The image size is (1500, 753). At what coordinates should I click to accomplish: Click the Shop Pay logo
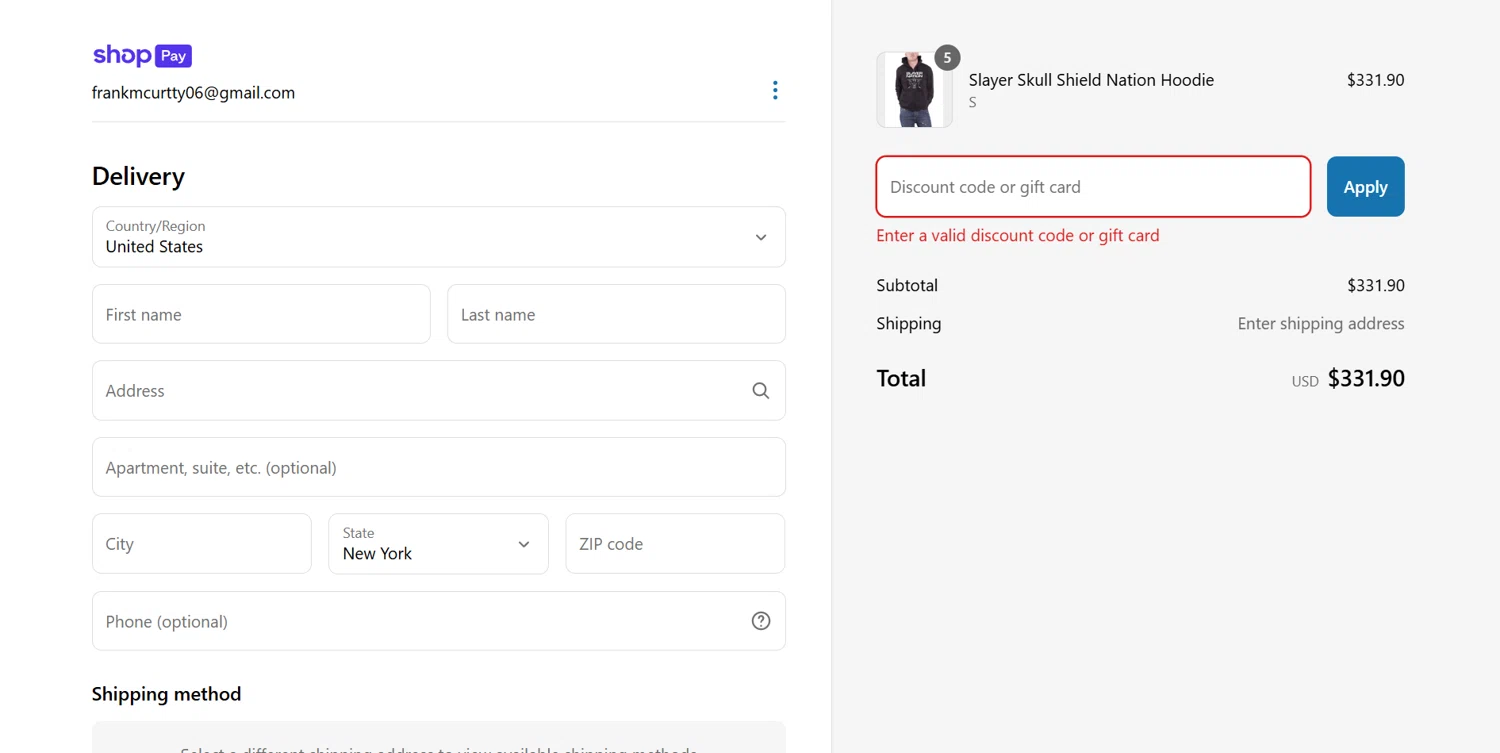pos(142,56)
